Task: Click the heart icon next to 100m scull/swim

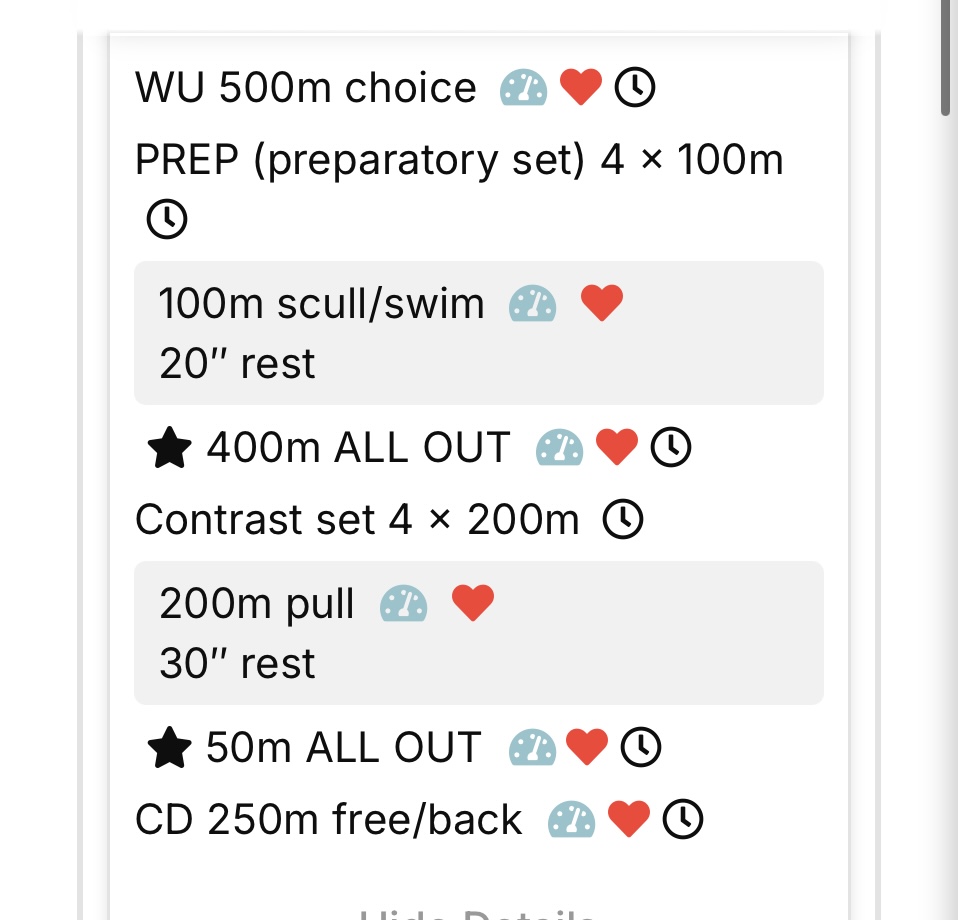Action: click(x=602, y=303)
